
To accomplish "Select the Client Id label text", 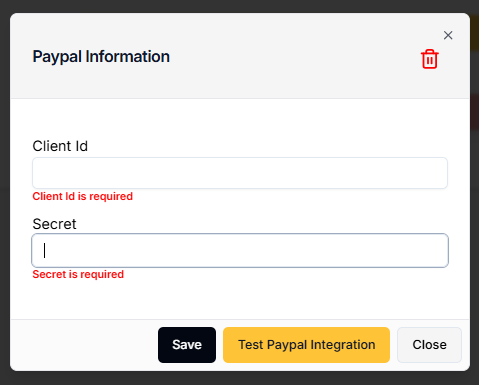I will click(x=60, y=146).
